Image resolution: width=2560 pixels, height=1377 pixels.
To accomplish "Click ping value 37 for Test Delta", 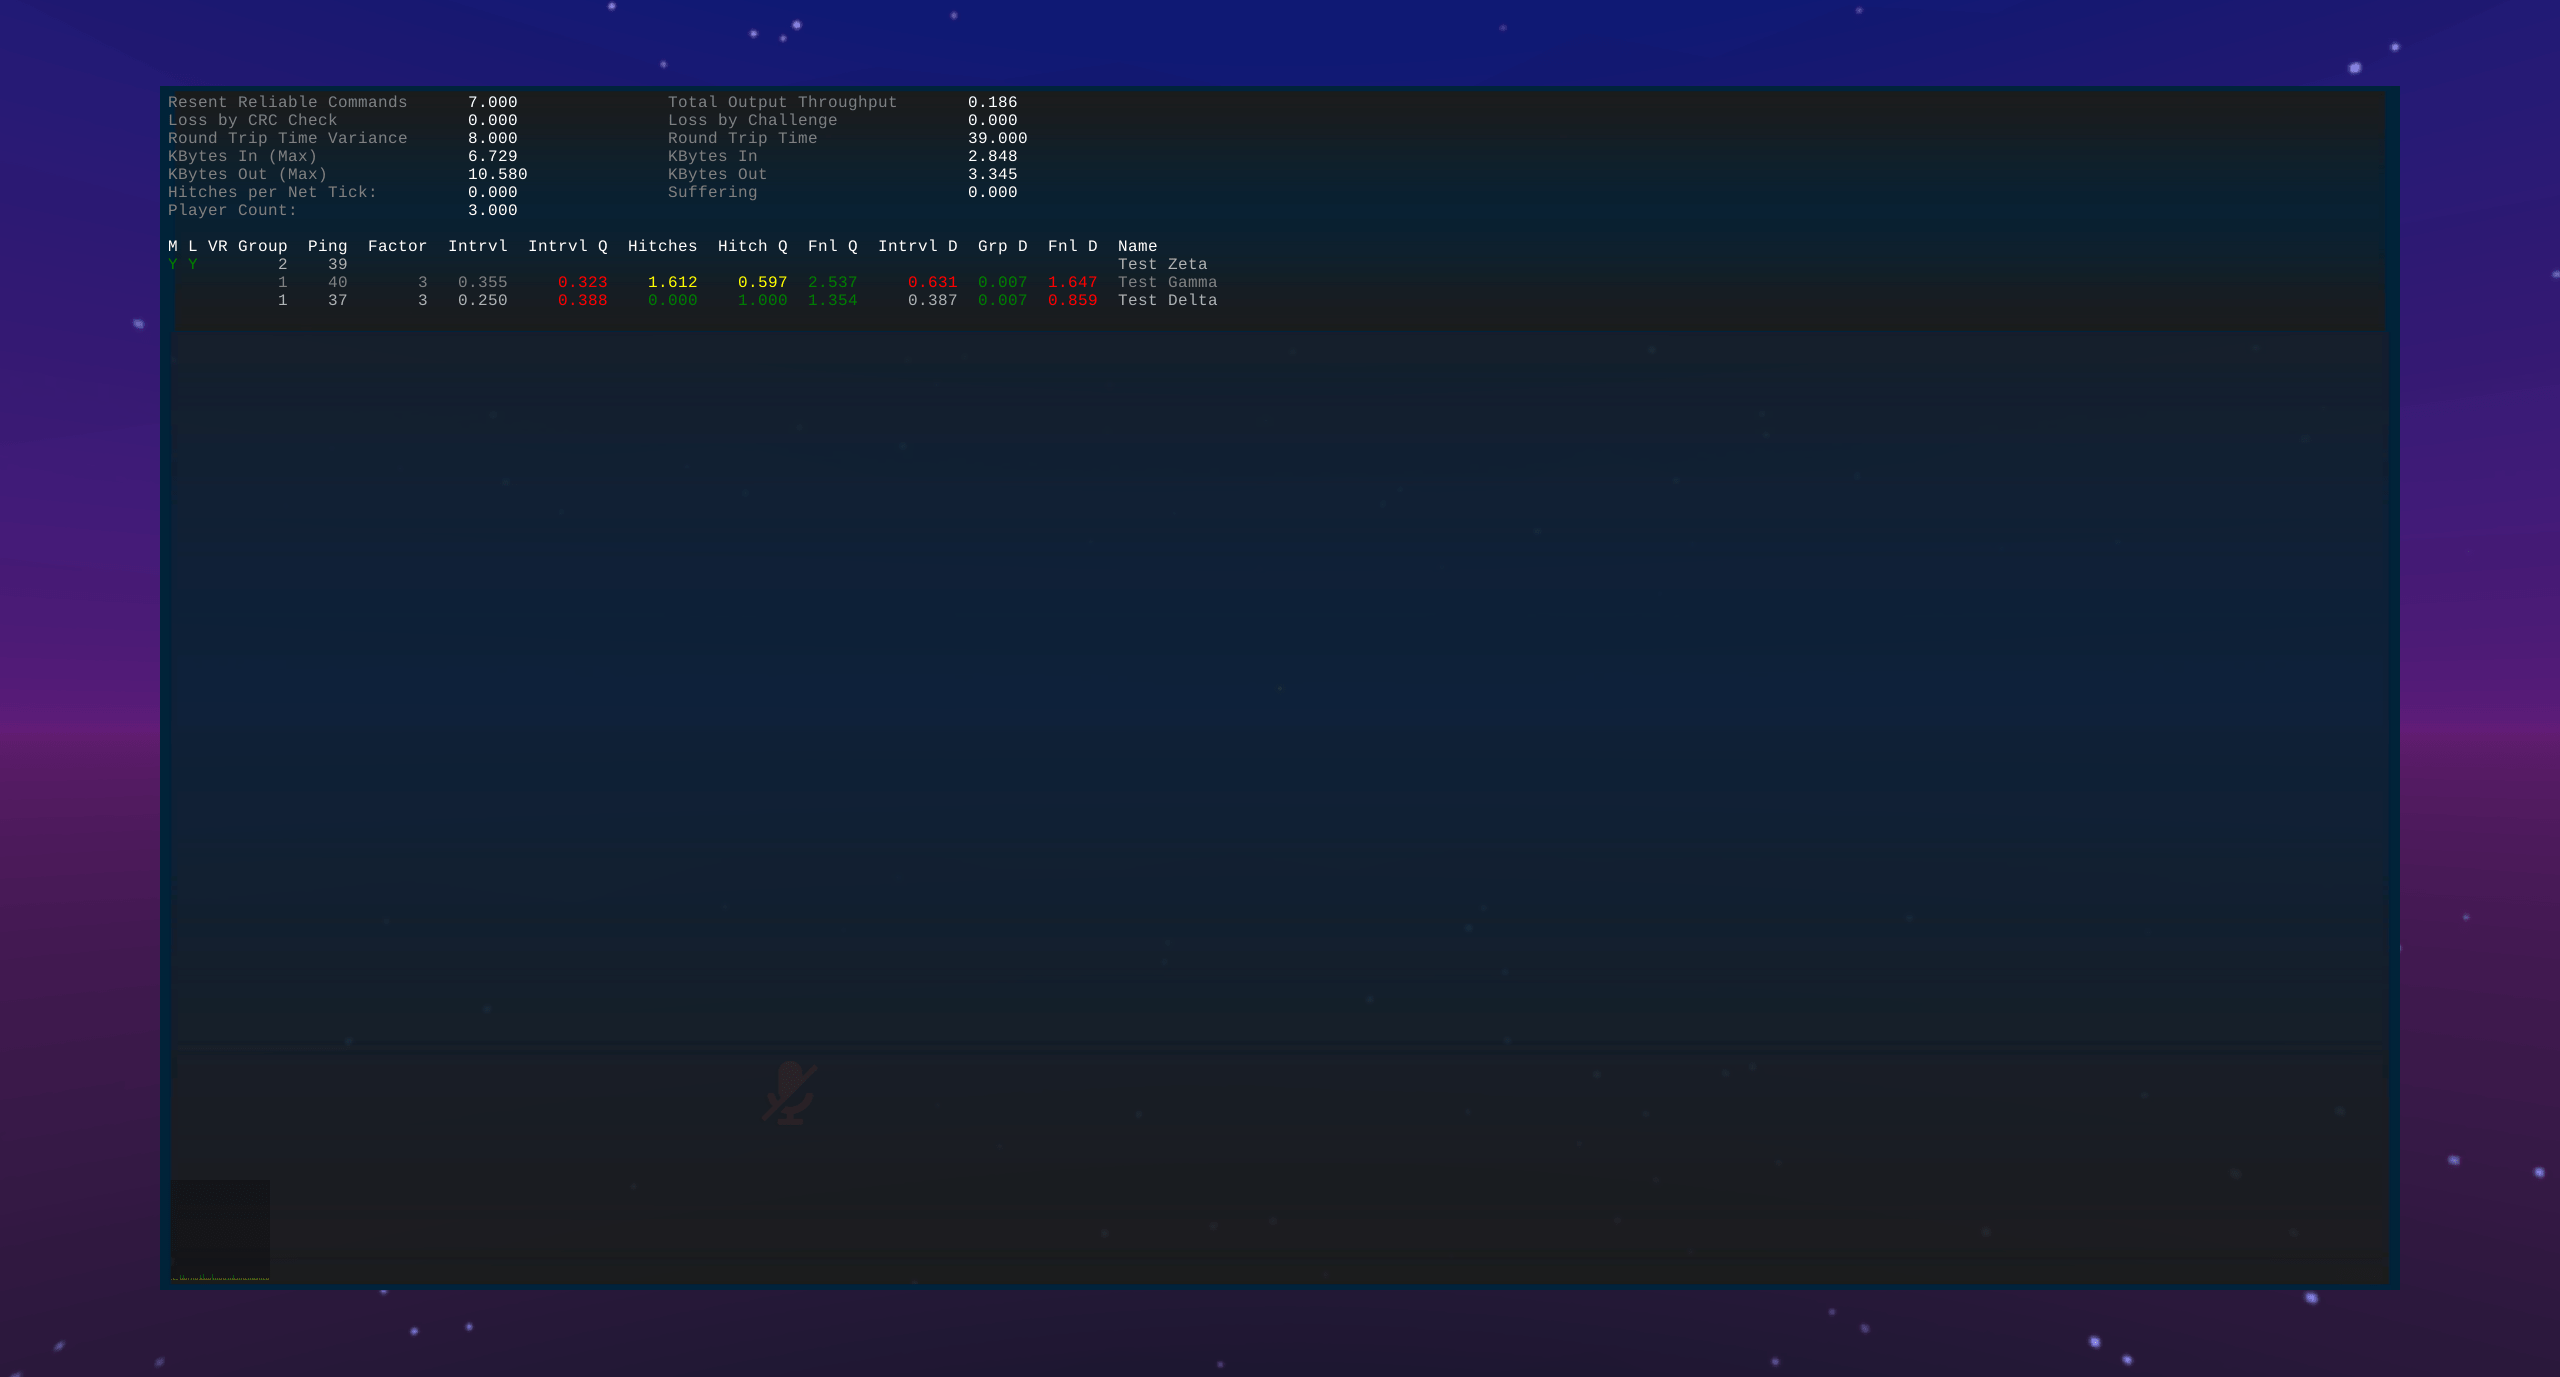I will coord(338,300).
